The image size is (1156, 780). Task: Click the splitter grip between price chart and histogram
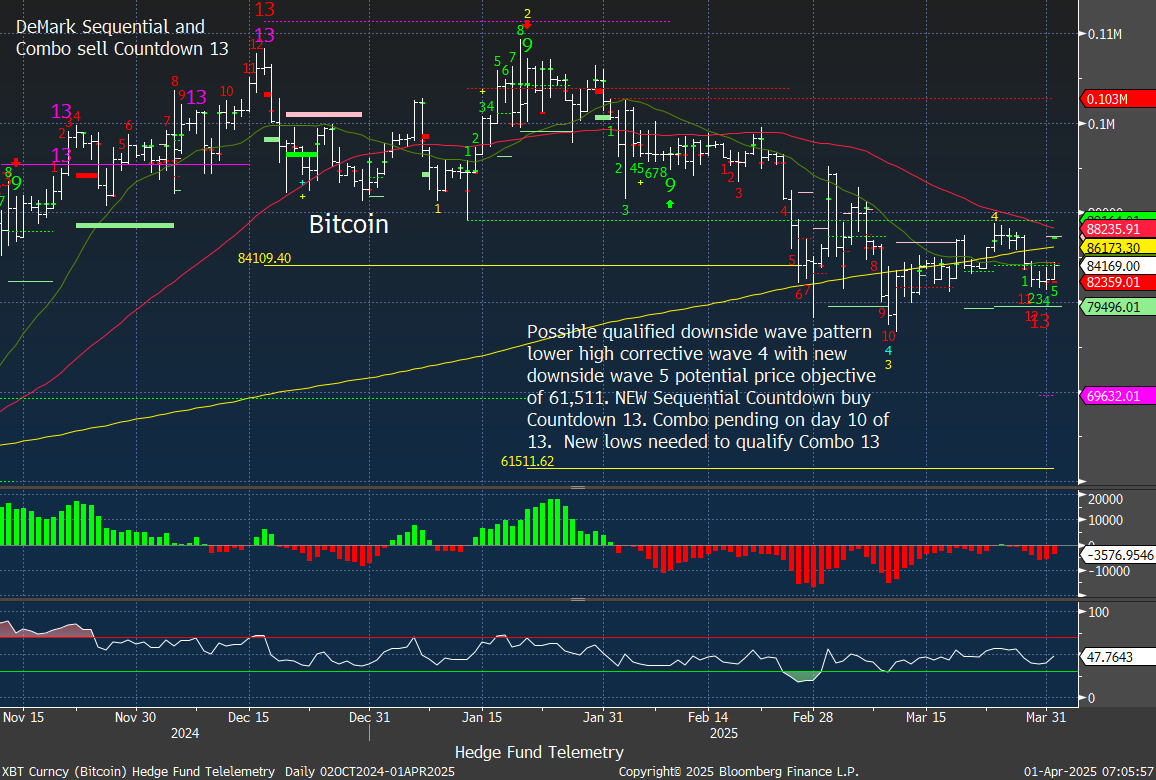578,487
